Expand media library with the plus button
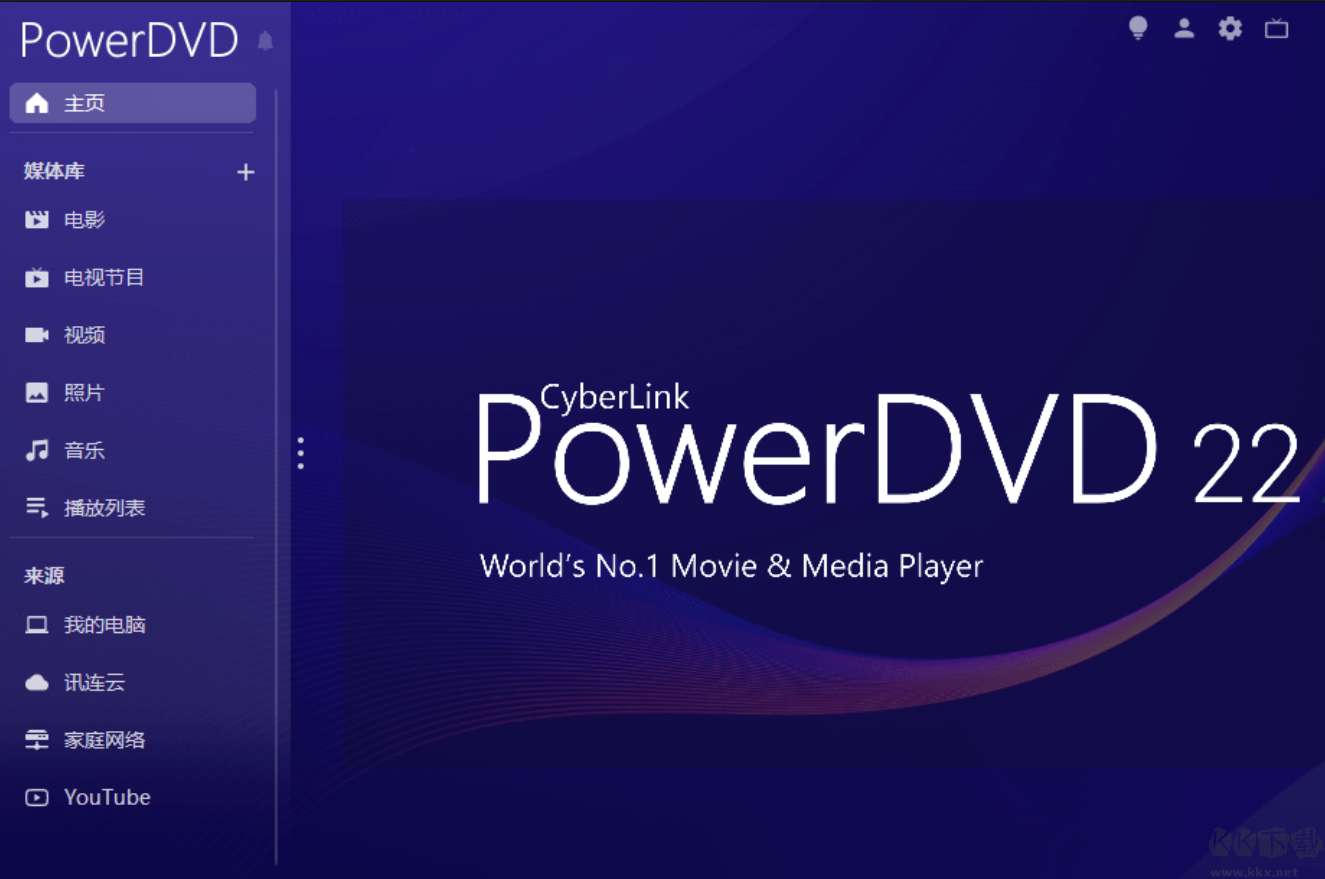Screen dimensions: 1325x879 [245, 171]
